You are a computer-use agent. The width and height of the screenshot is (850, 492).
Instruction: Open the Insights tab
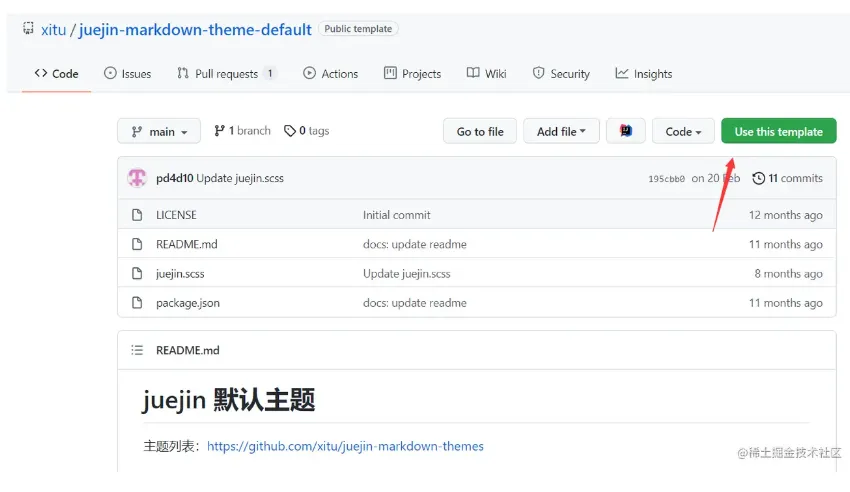click(x=643, y=74)
